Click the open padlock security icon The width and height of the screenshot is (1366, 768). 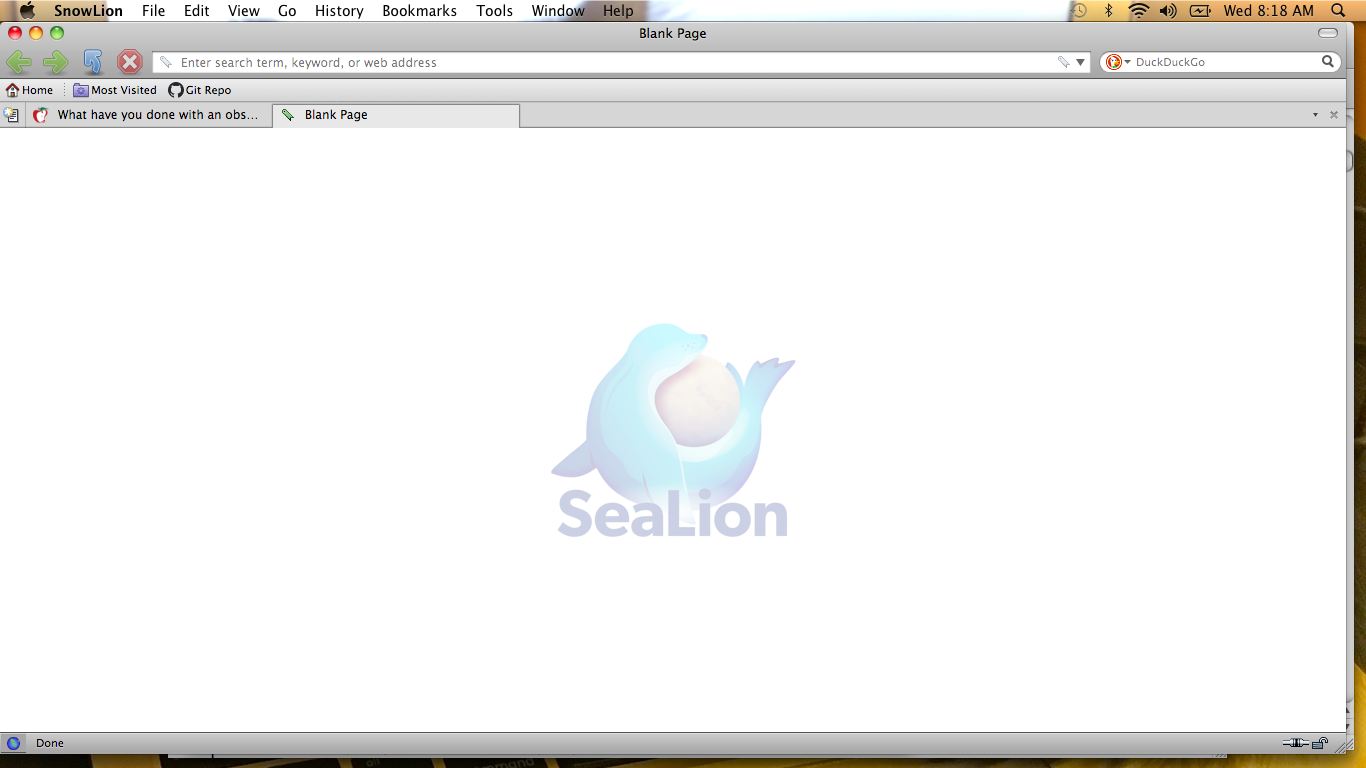point(1320,743)
